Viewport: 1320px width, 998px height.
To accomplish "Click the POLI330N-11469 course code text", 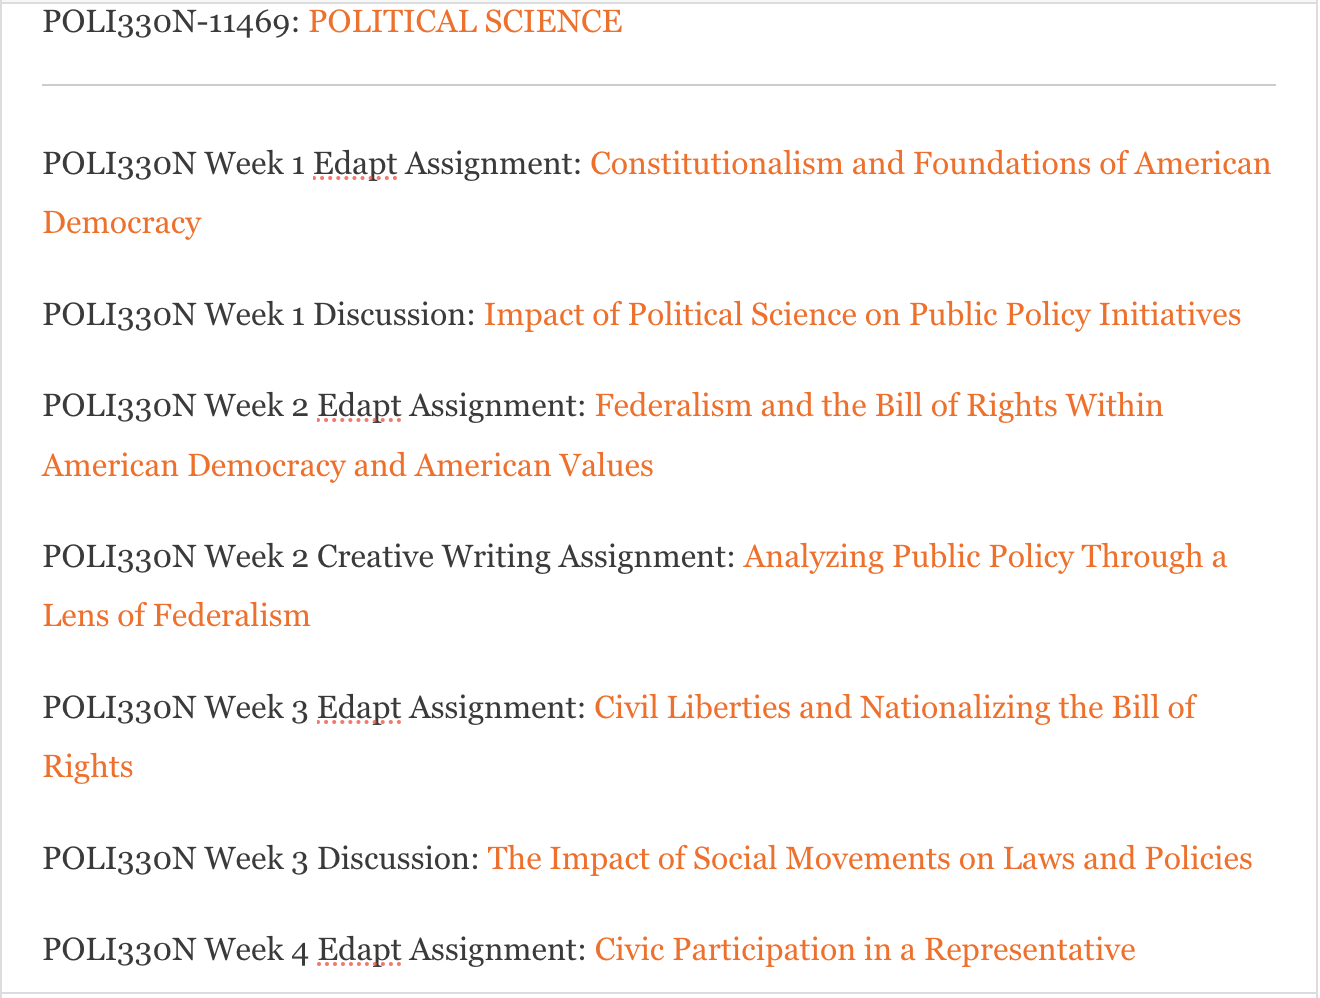I will (170, 21).
